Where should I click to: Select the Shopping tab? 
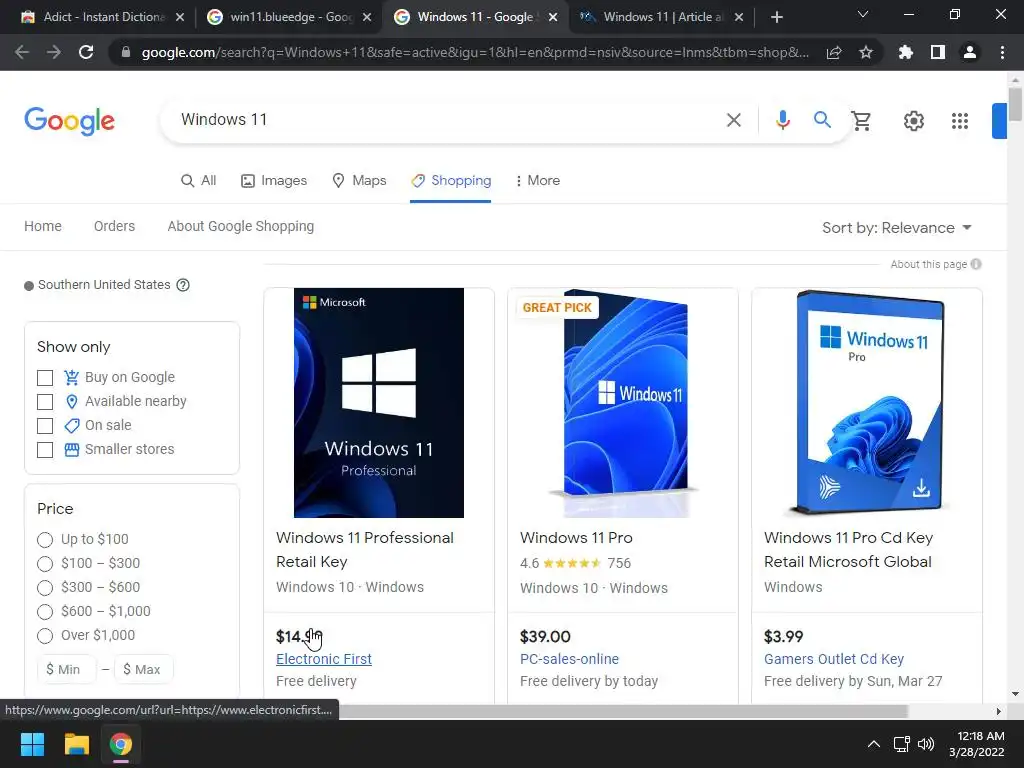(451, 180)
